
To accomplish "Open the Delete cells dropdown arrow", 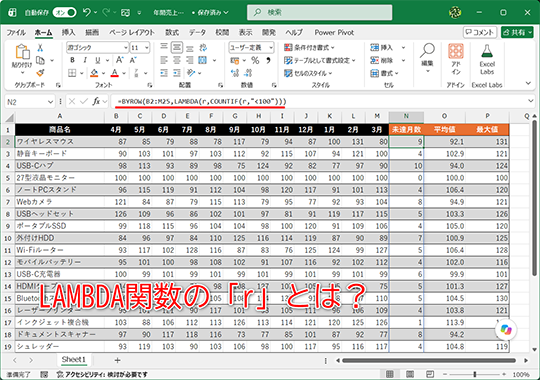I will pyautogui.click(x=403, y=61).
